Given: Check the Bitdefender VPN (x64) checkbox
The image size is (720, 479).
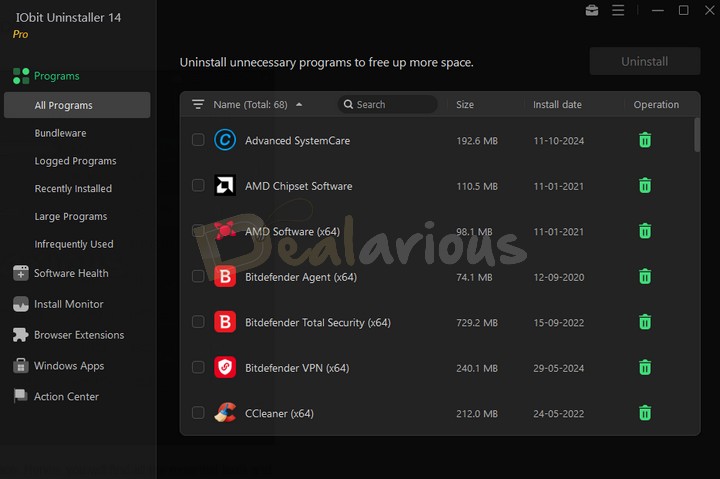Looking at the screenshot, I should pyautogui.click(x=198, y=367).
